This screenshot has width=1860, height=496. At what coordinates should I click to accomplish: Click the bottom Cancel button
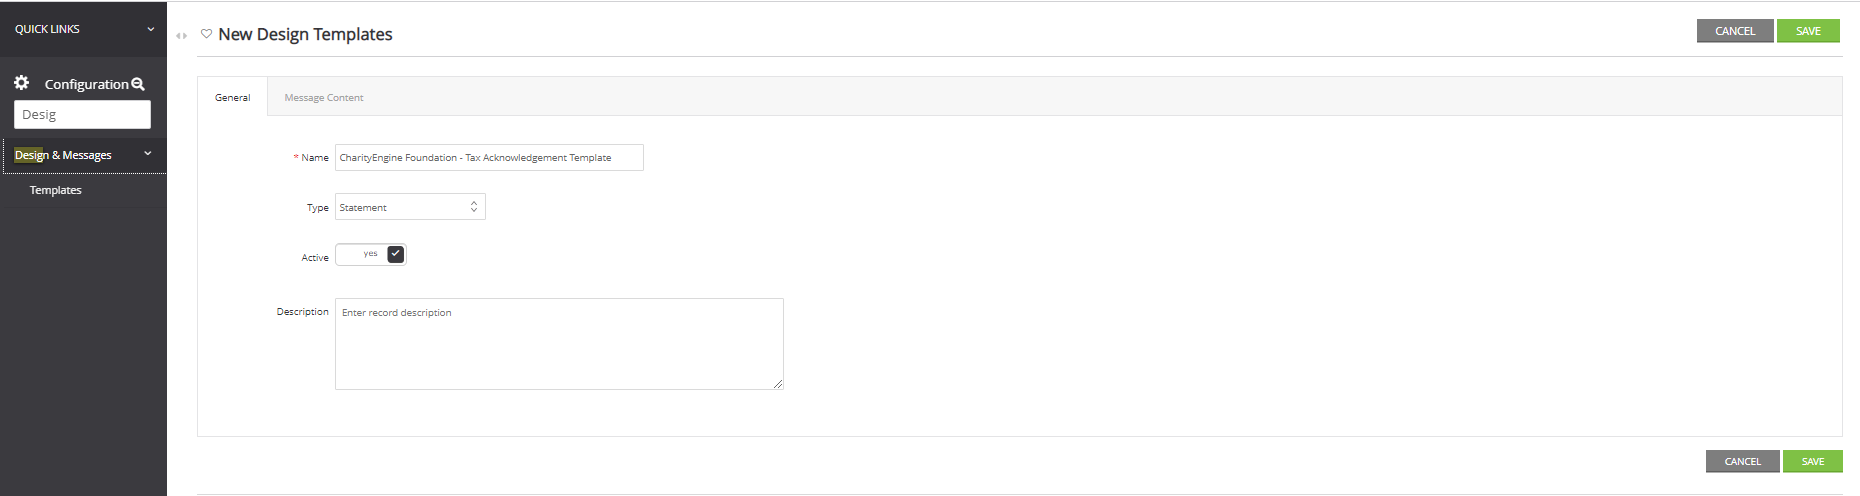click(x=1743, y=461)
